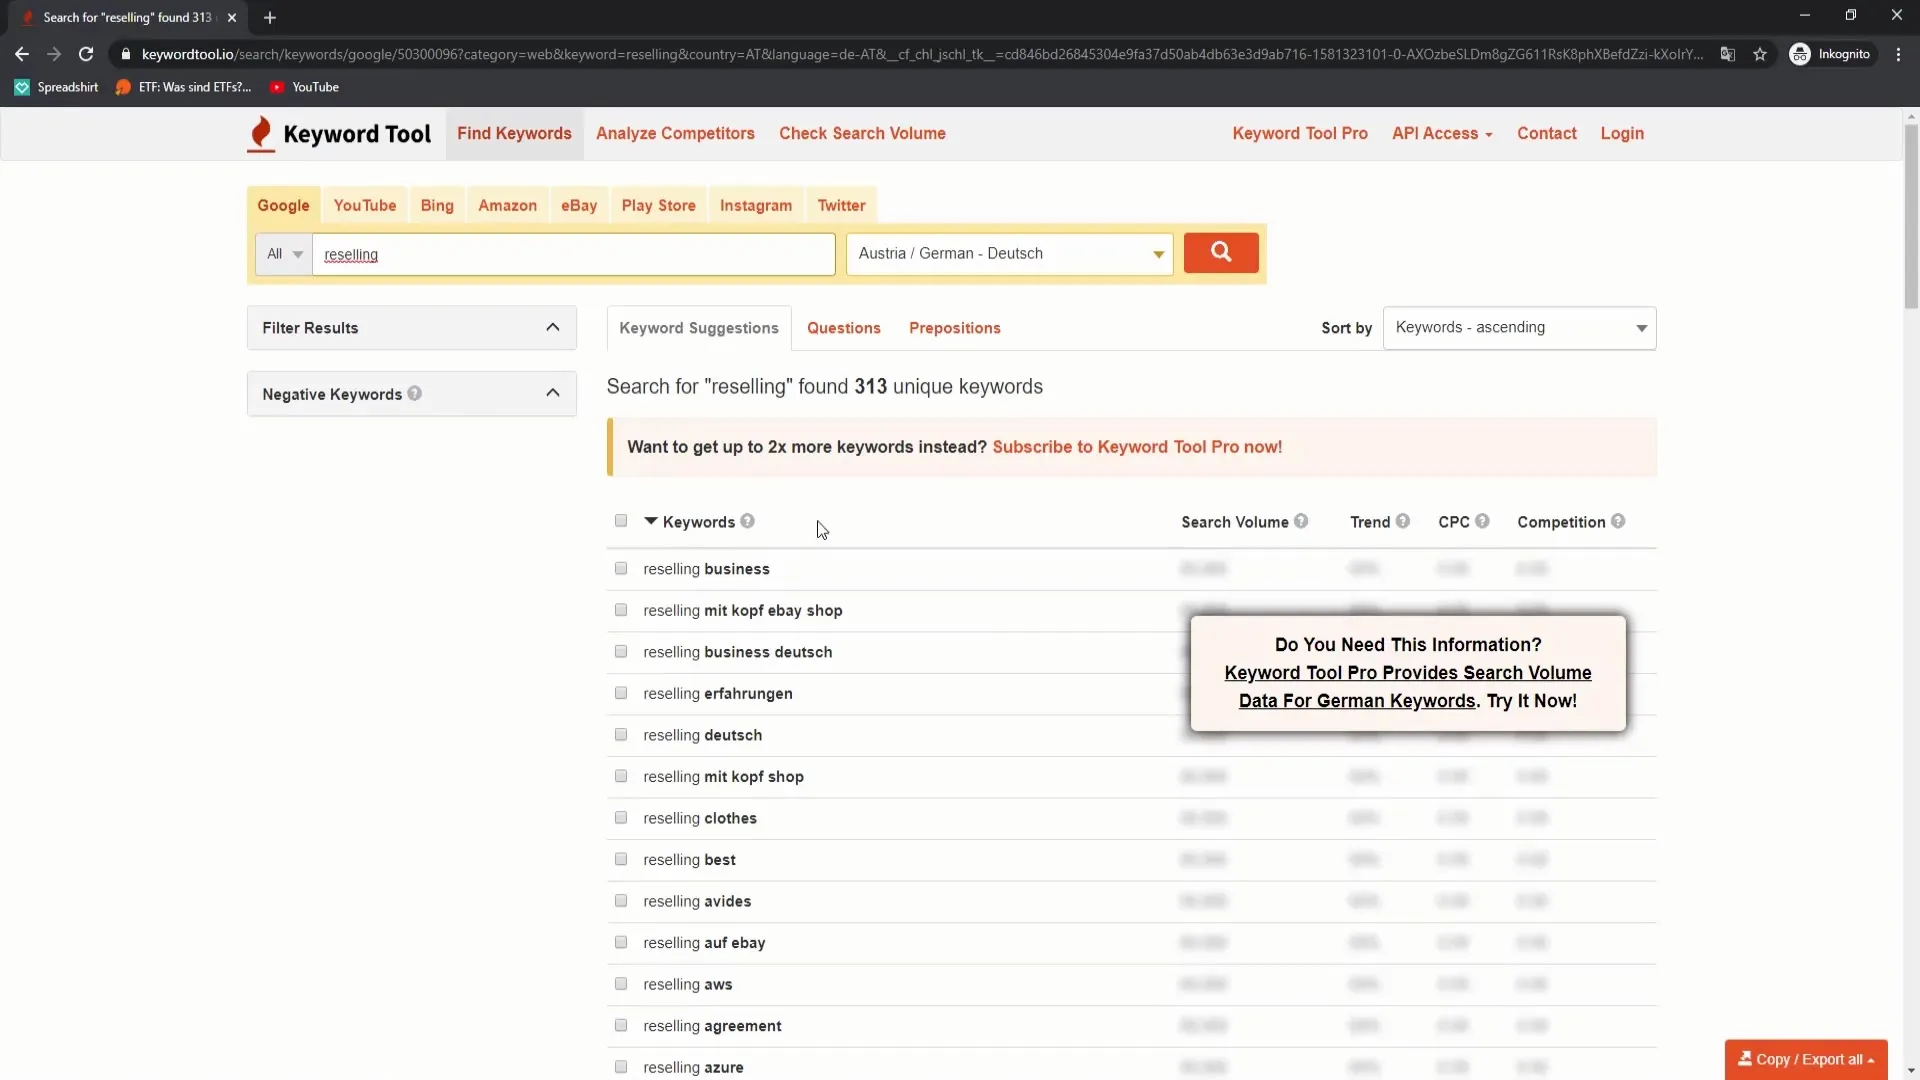Open the Spreadshirt bookmark
Screen dimensions: 1920x1080
coord(57,87)
